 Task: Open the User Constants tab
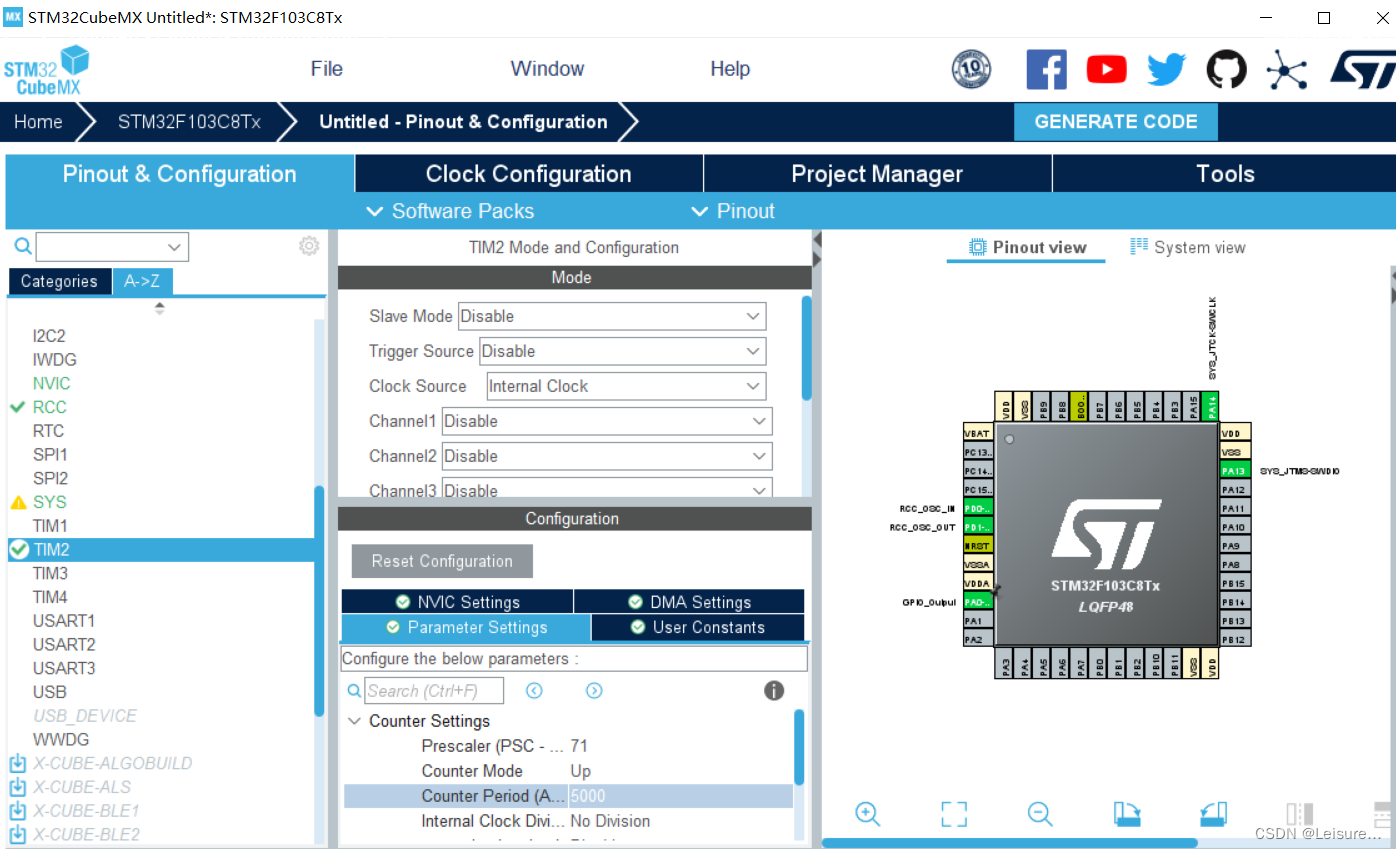pos(698,628)
